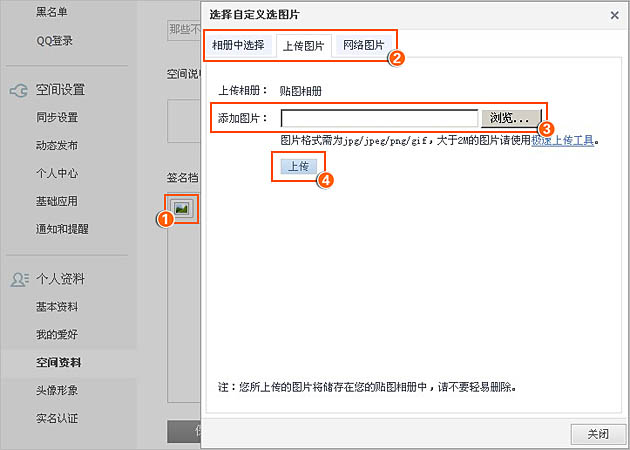Close the 选择自定义选图片 dialog with X
Screen dimensions: 630x450
[x=612, y=15]
